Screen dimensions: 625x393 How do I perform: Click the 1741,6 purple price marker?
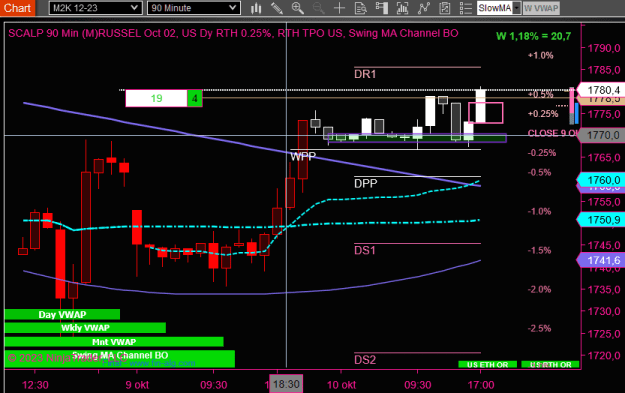pyautogui.click(x=601, y=260)
